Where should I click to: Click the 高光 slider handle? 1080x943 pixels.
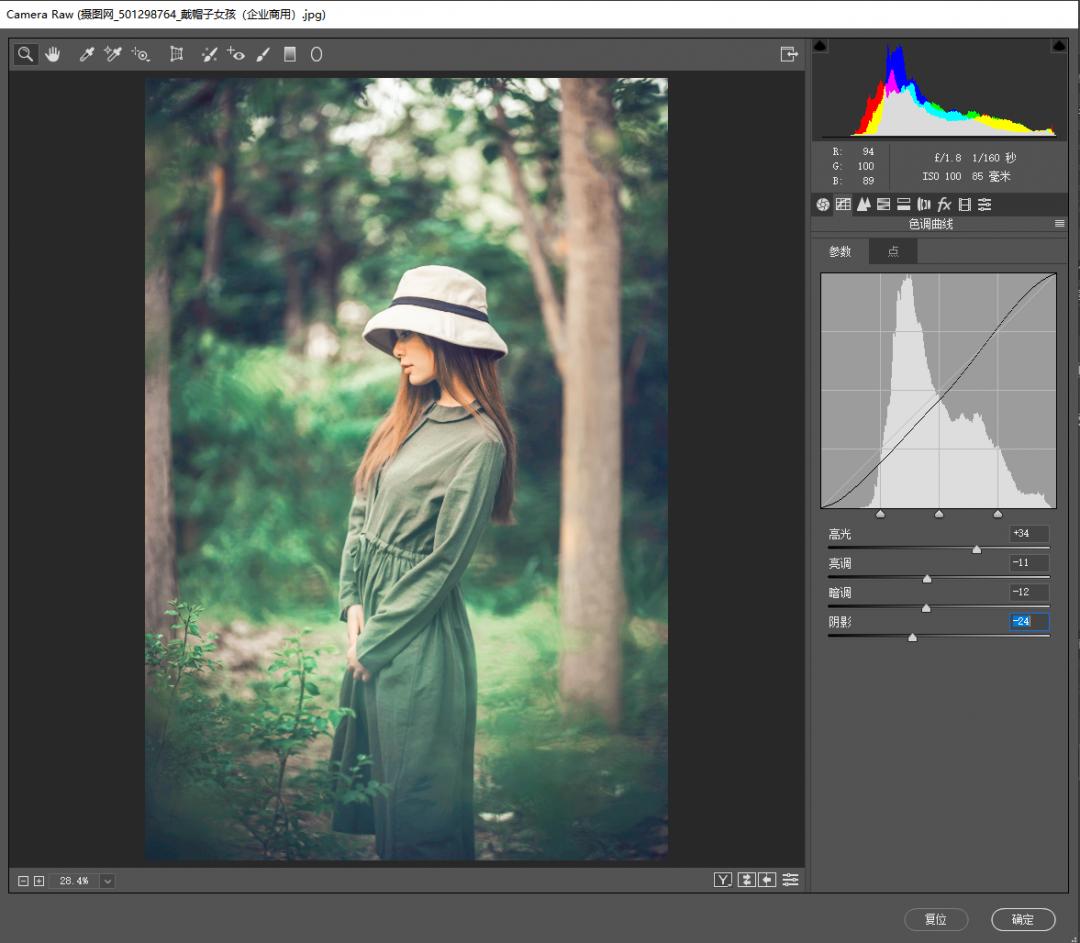coord(977,549)
